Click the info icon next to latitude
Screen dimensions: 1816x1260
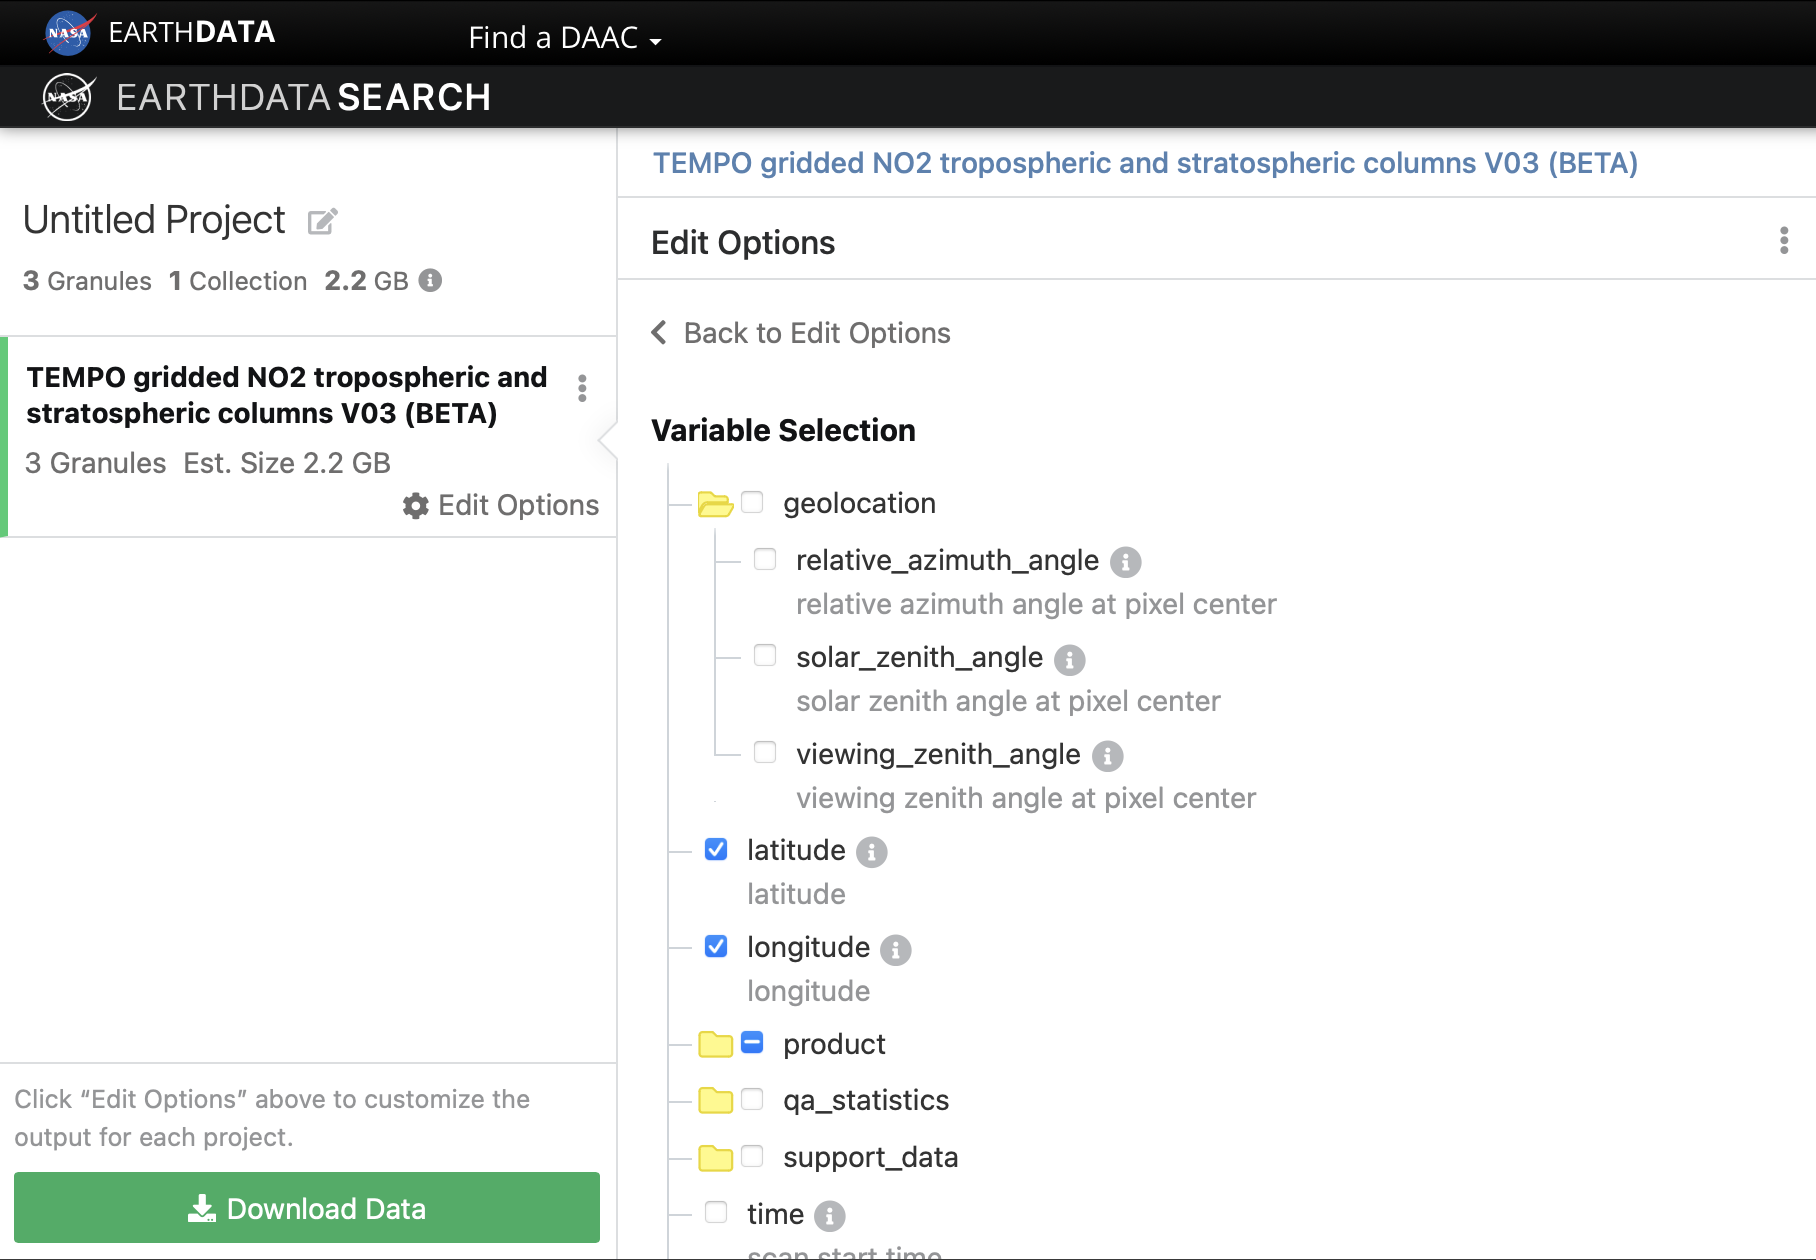871,852
